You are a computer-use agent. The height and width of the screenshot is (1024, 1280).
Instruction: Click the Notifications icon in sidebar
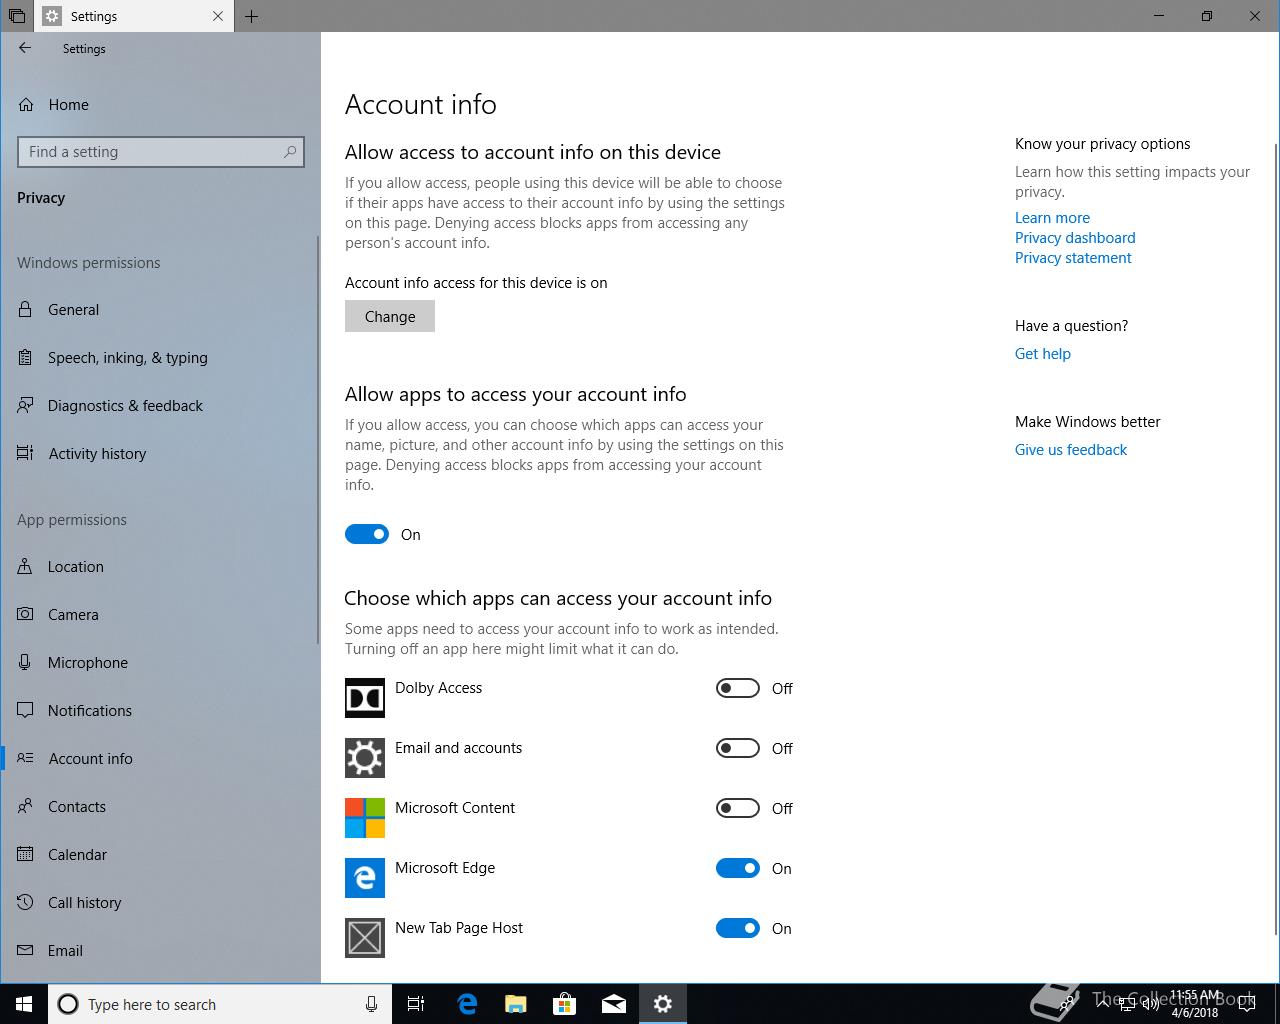tap(26, 711)
